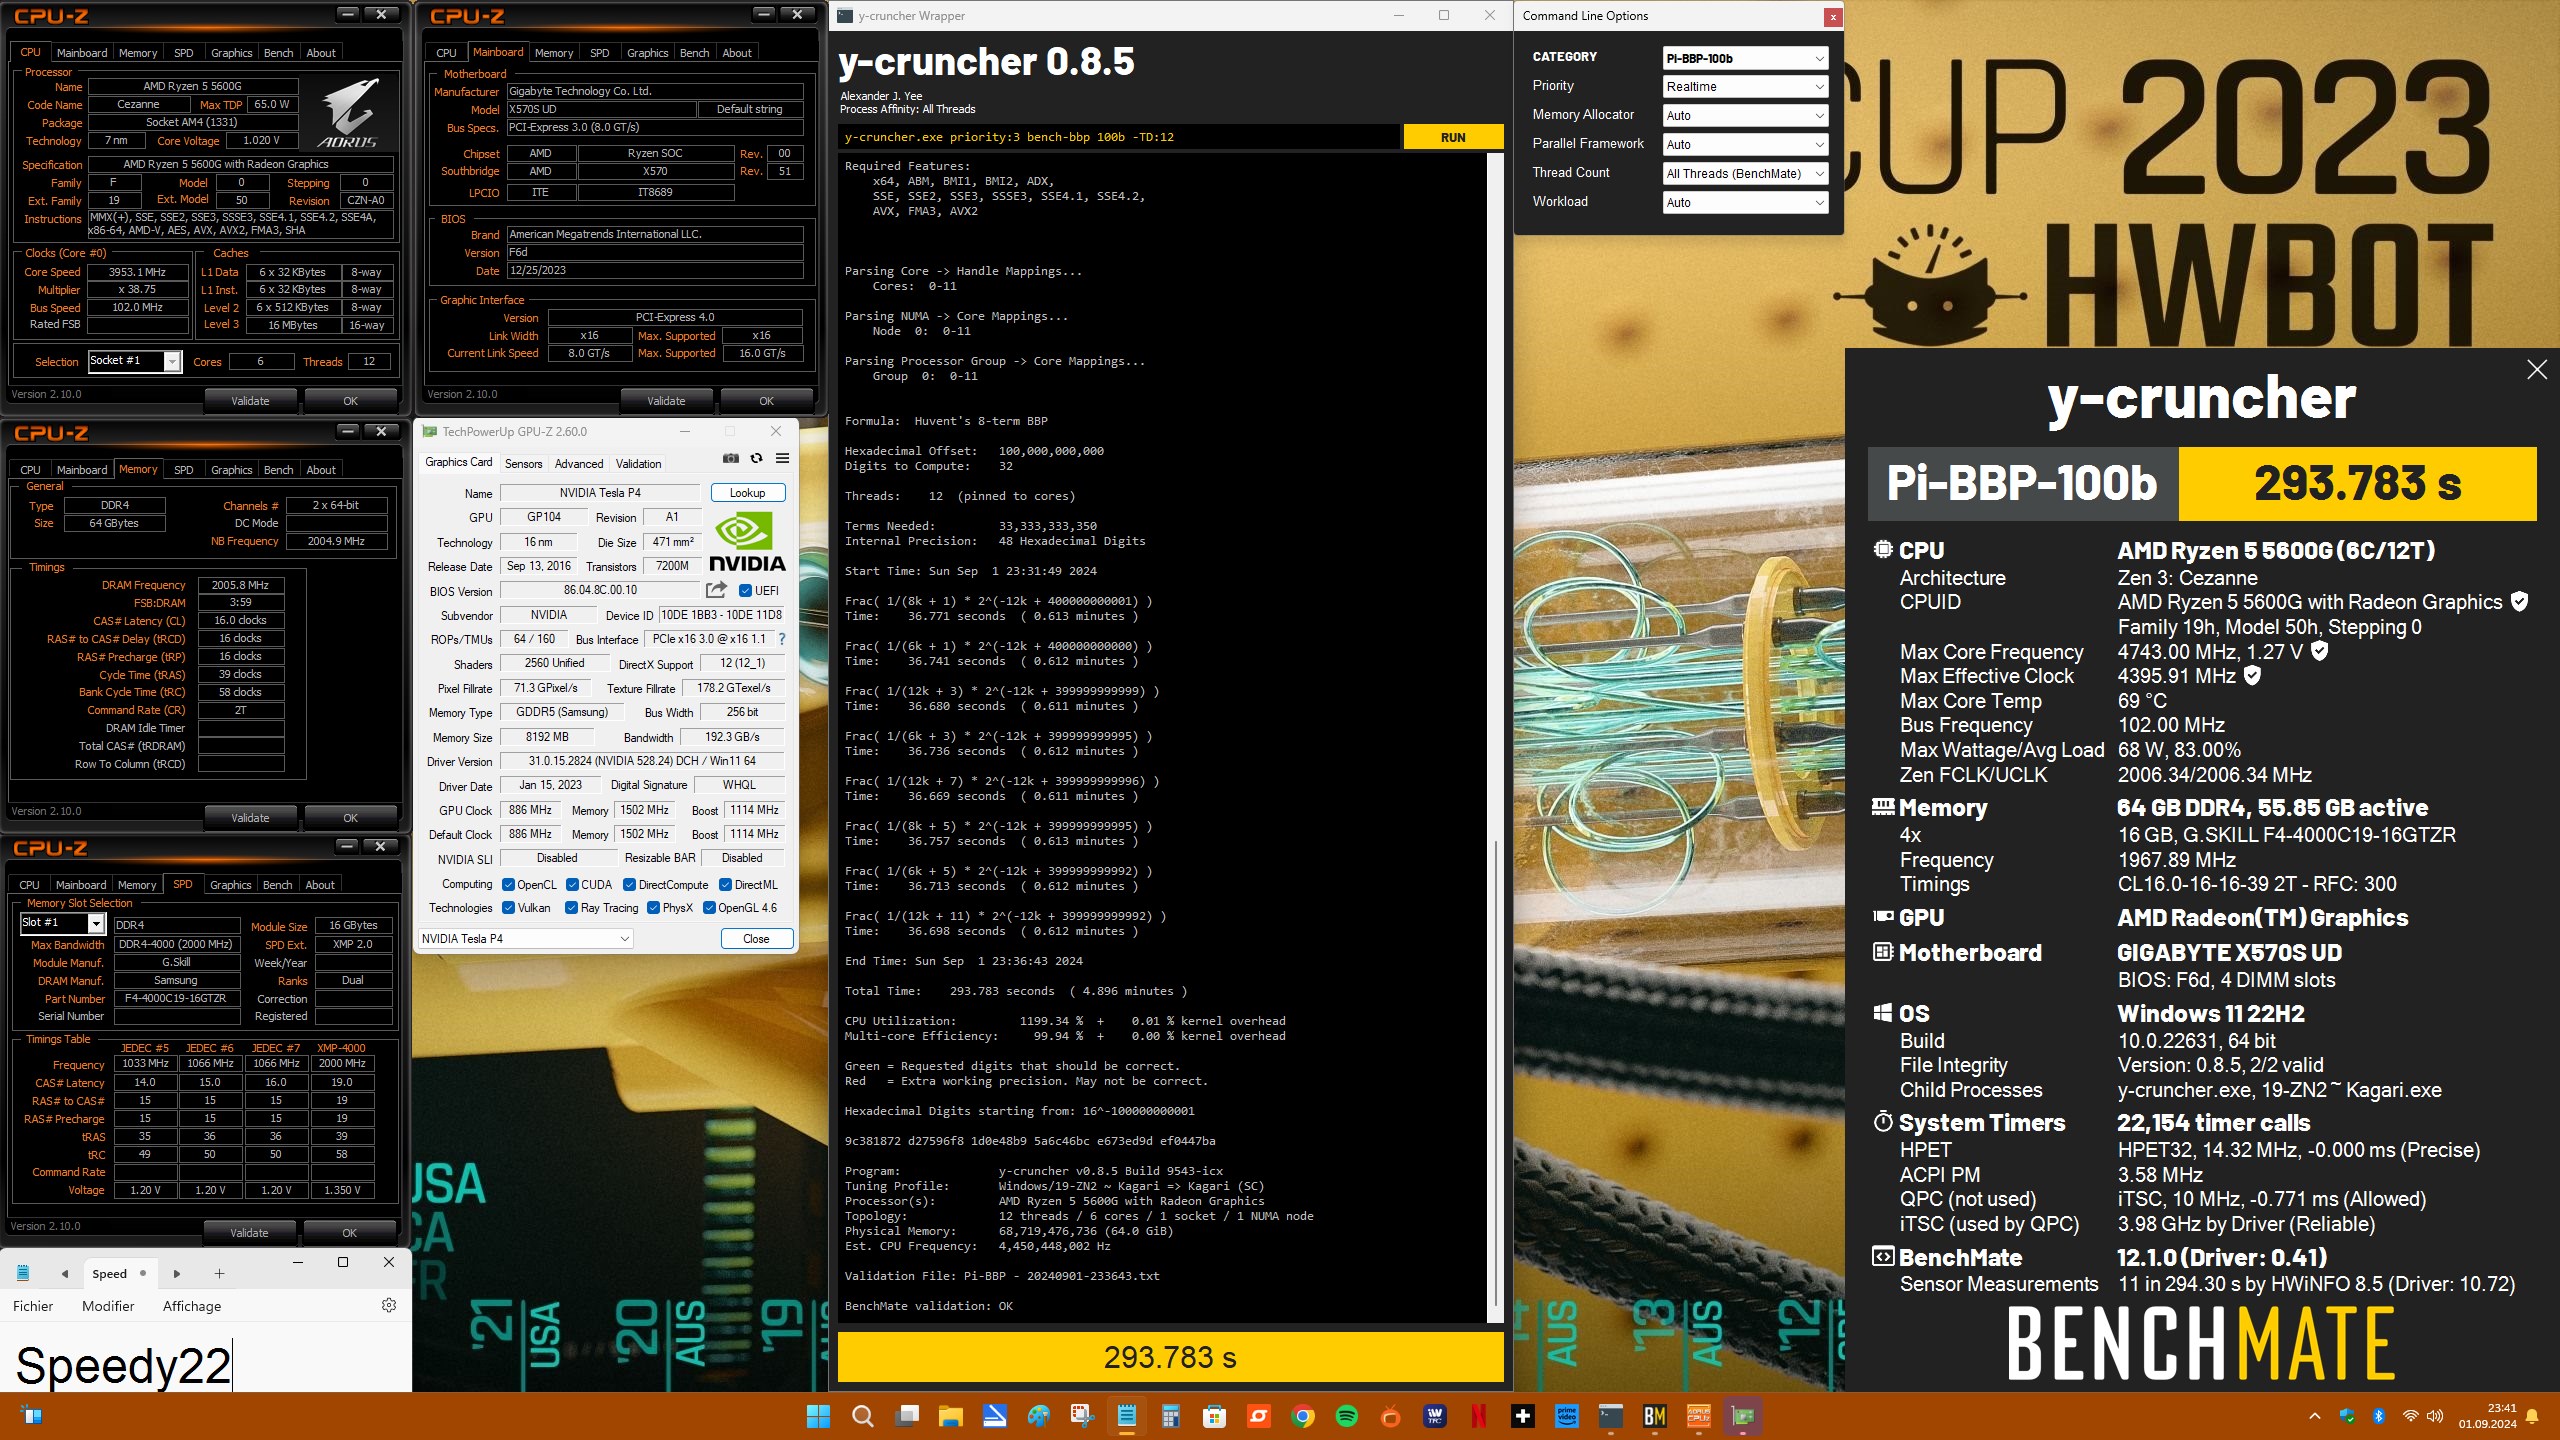Open Google Chrome from taskbar
Viewport: 2560px width, 1440px height.
click(1303, 1416)
